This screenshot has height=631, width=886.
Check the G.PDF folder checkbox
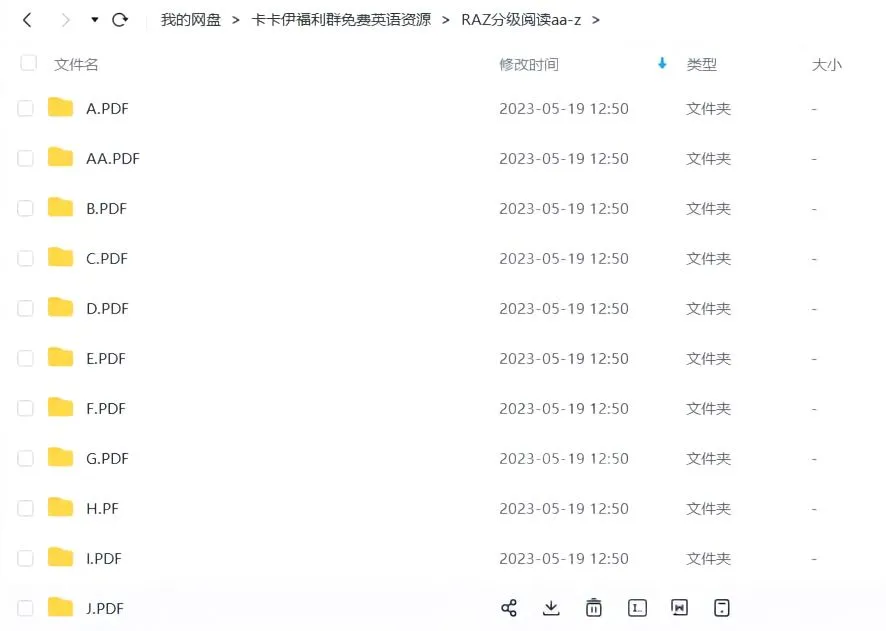point(25,458)
